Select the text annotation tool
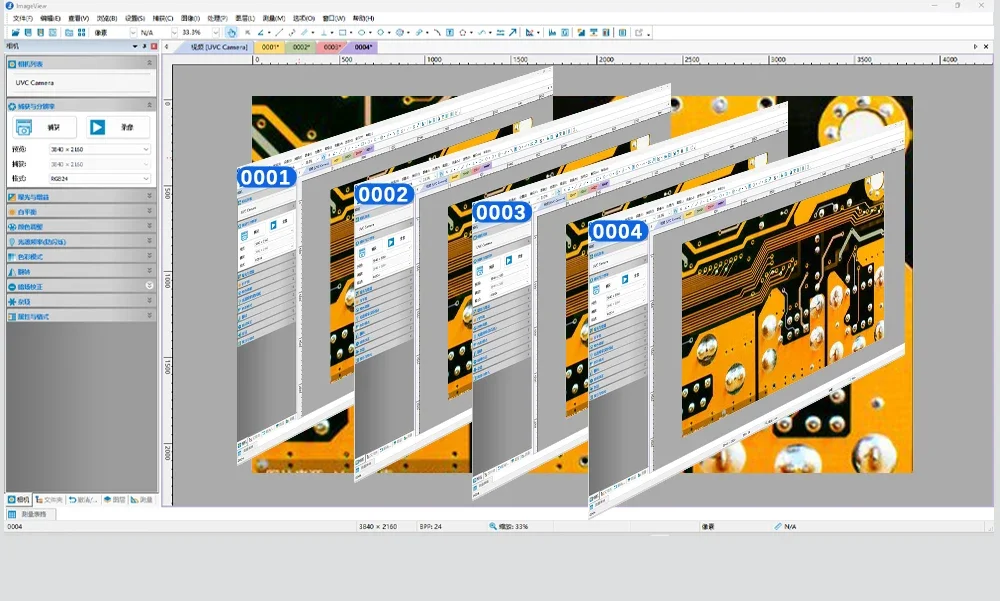Viewport: 1000px width, 601px height. point(450,33)
